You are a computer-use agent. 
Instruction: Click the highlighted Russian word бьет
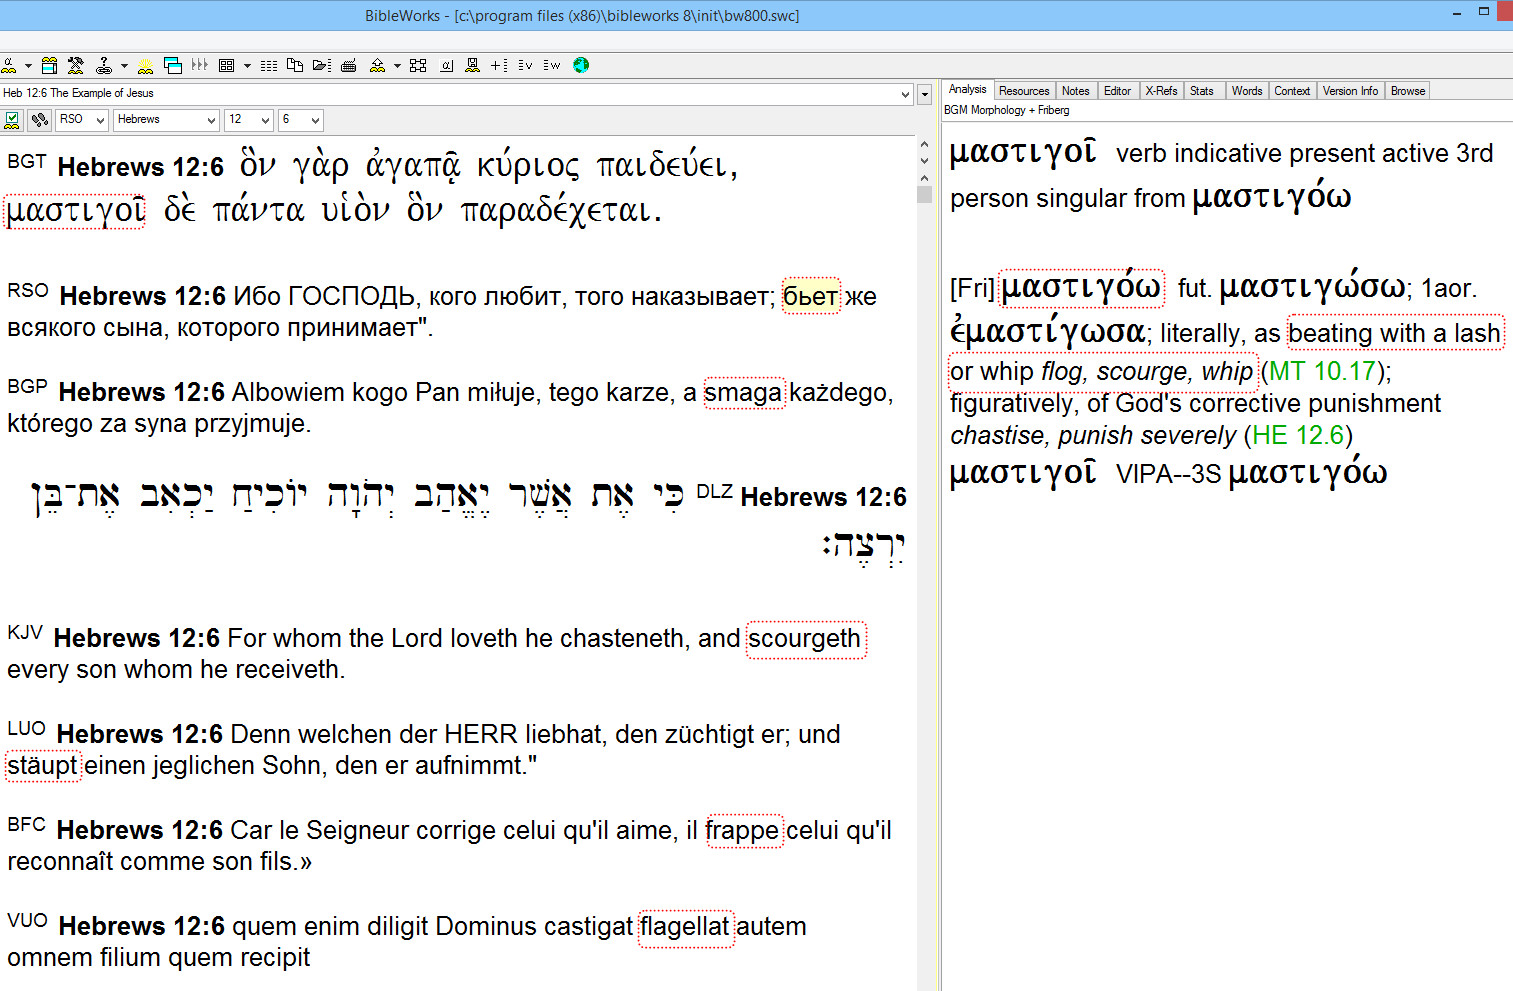click(811, 296)
